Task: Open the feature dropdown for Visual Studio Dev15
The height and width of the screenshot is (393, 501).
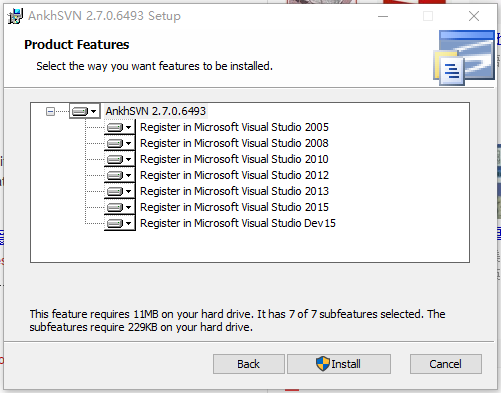Action: coord(120,223)
